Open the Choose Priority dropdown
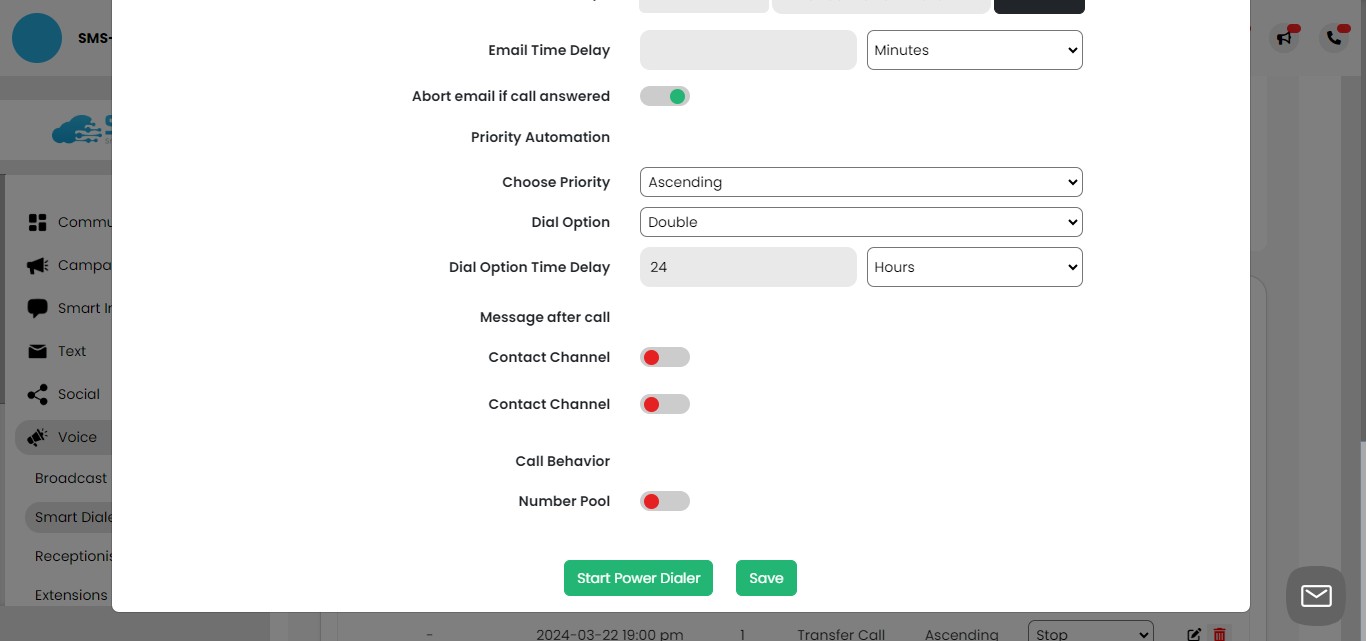This screenshot has width=1366, height=641. [x=860, y=182]
